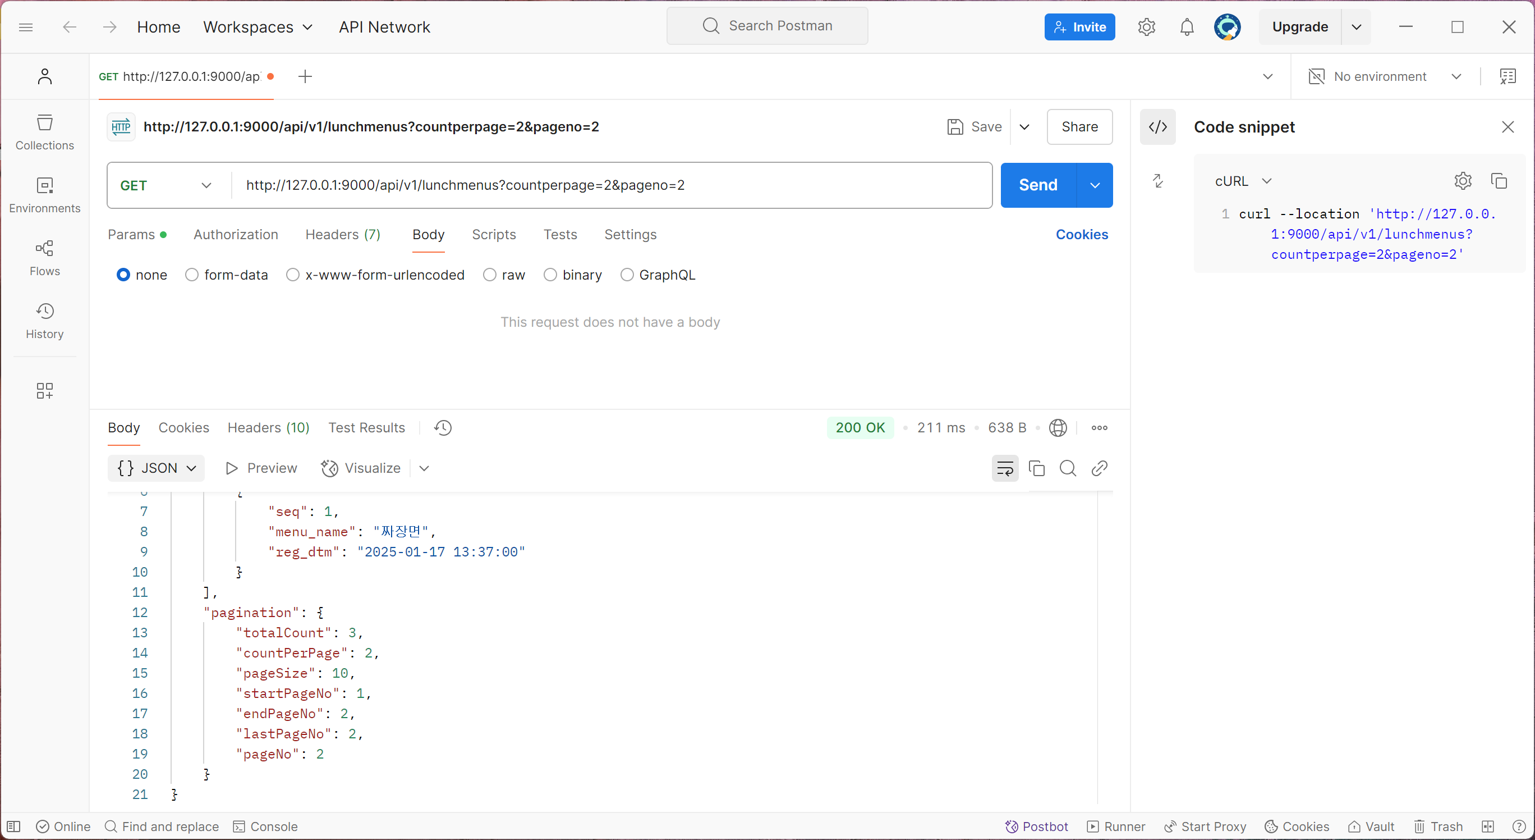Open the settings gear in header
This screenshot has height=840, width=1535.
(x=1147, y=27)
